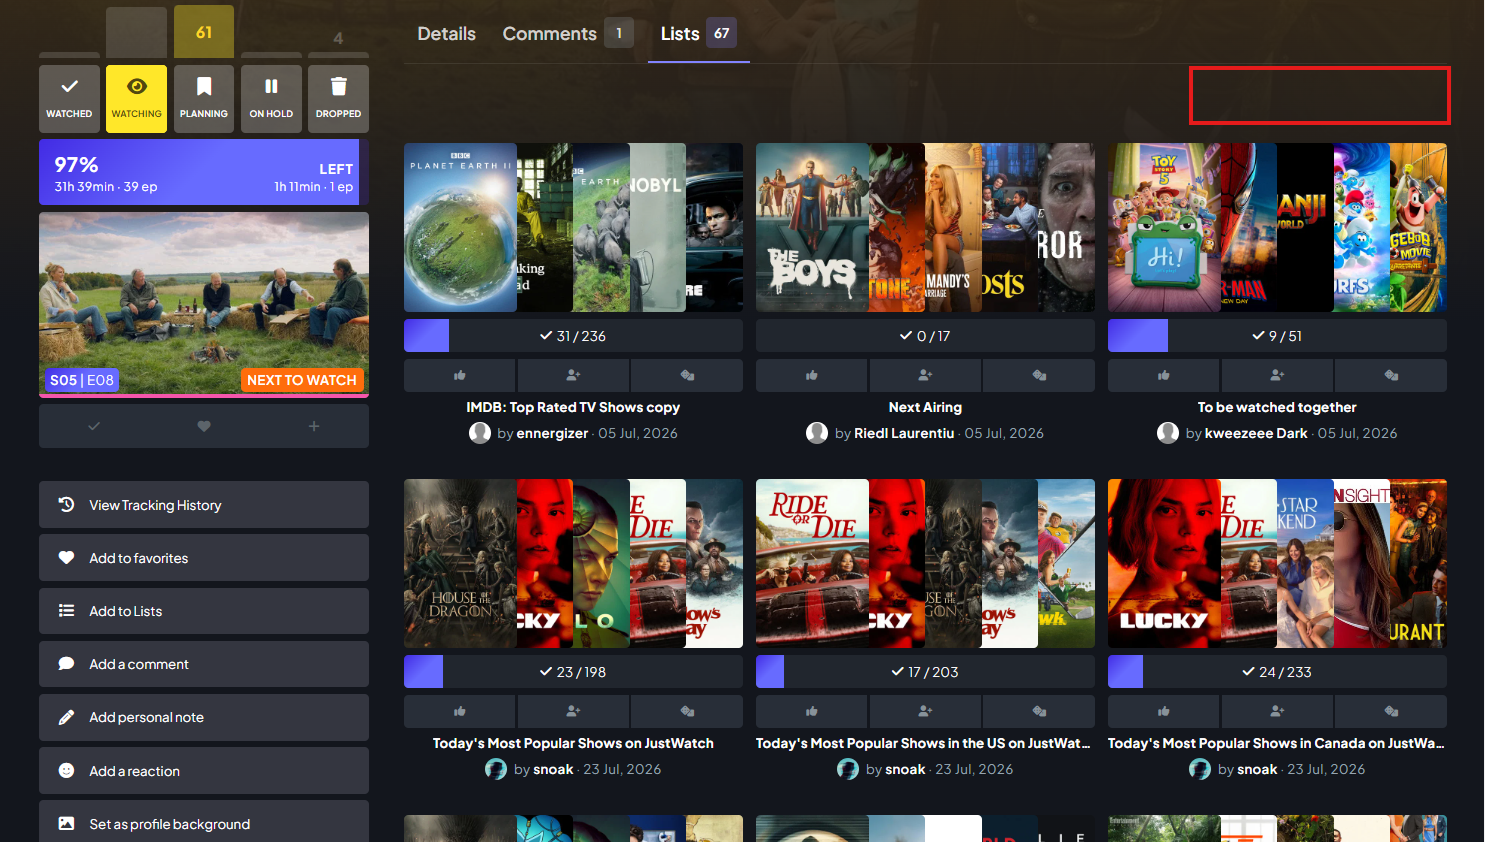Open View Tracking History
Screen dimensions: 1485x843
coord(204,505)
